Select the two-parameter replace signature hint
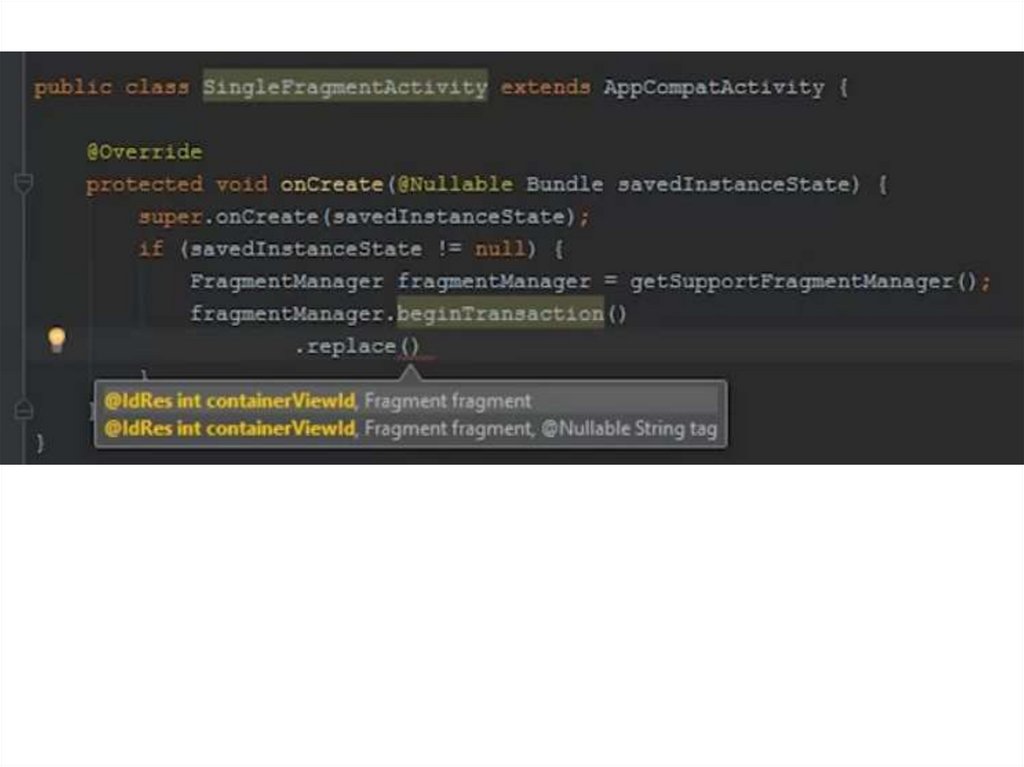Image resolution: width=1024 pixels, height=767 pixels. (318, 401)
